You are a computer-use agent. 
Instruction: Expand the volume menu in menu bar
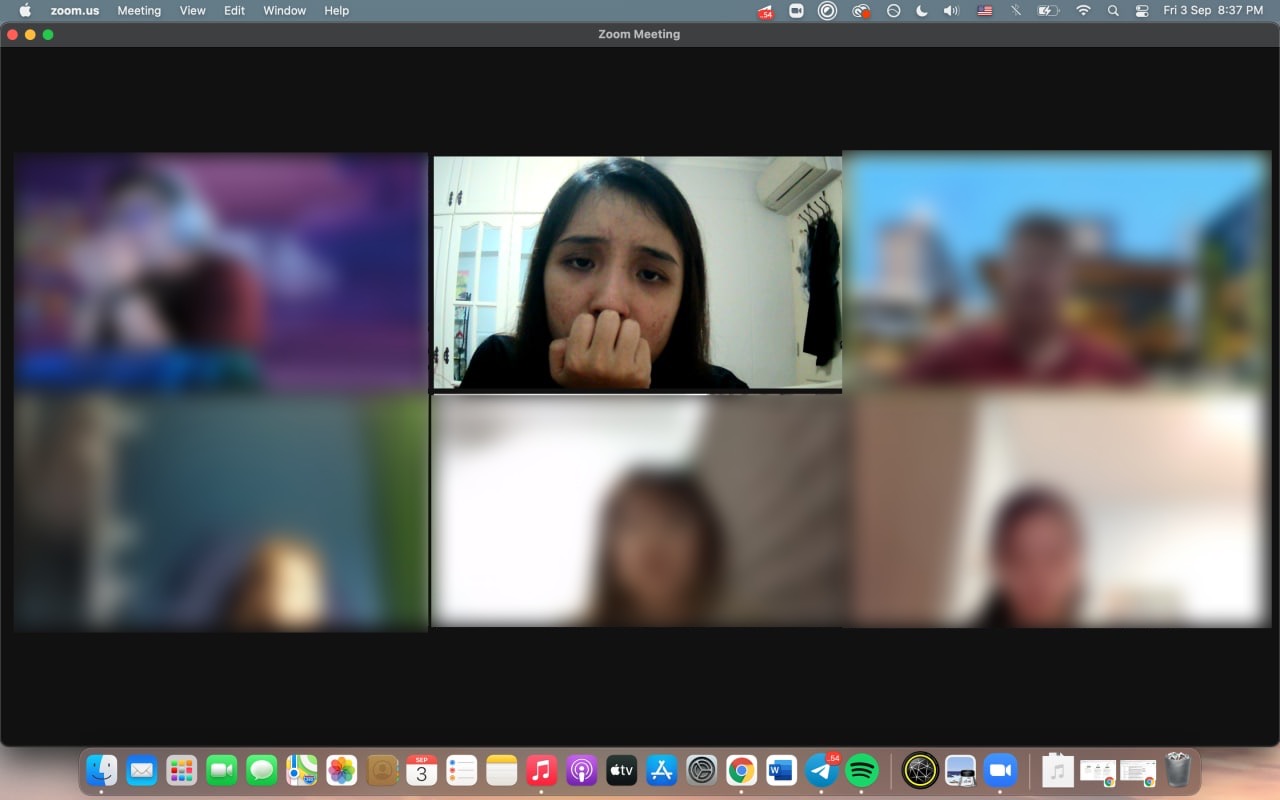951,11
